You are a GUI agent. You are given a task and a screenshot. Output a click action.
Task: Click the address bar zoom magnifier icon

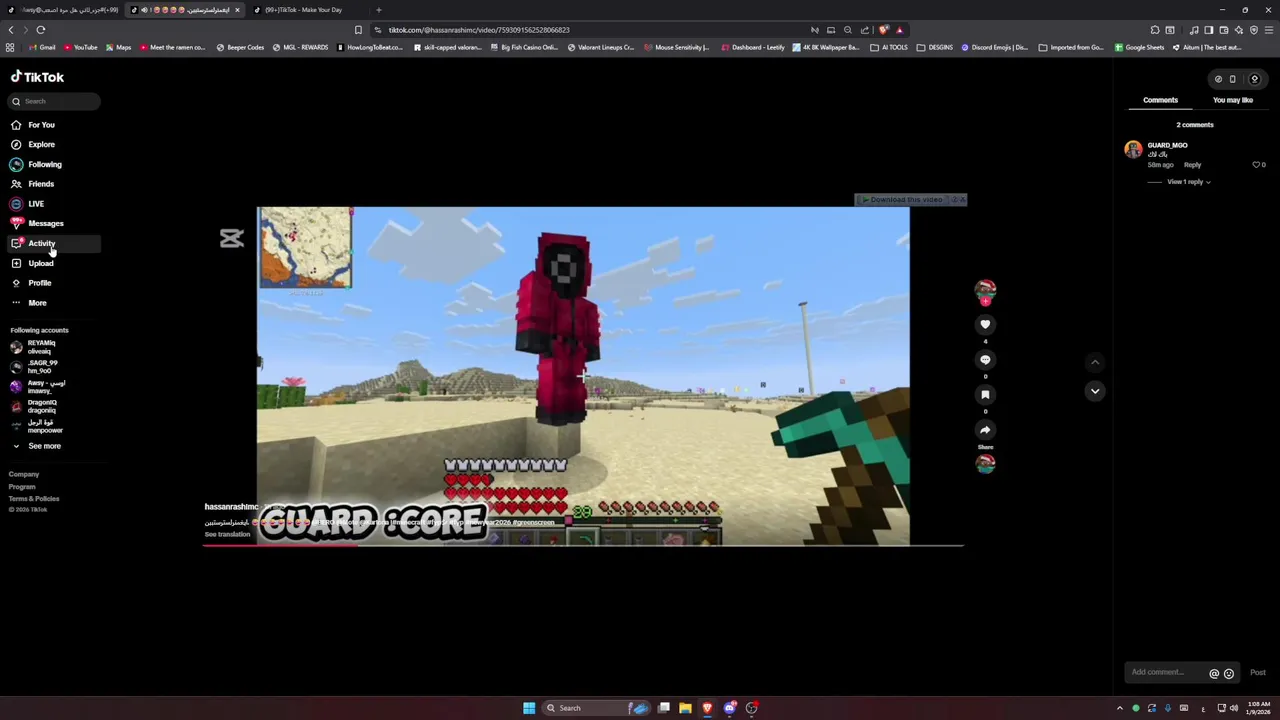click(x=848, y=30)
